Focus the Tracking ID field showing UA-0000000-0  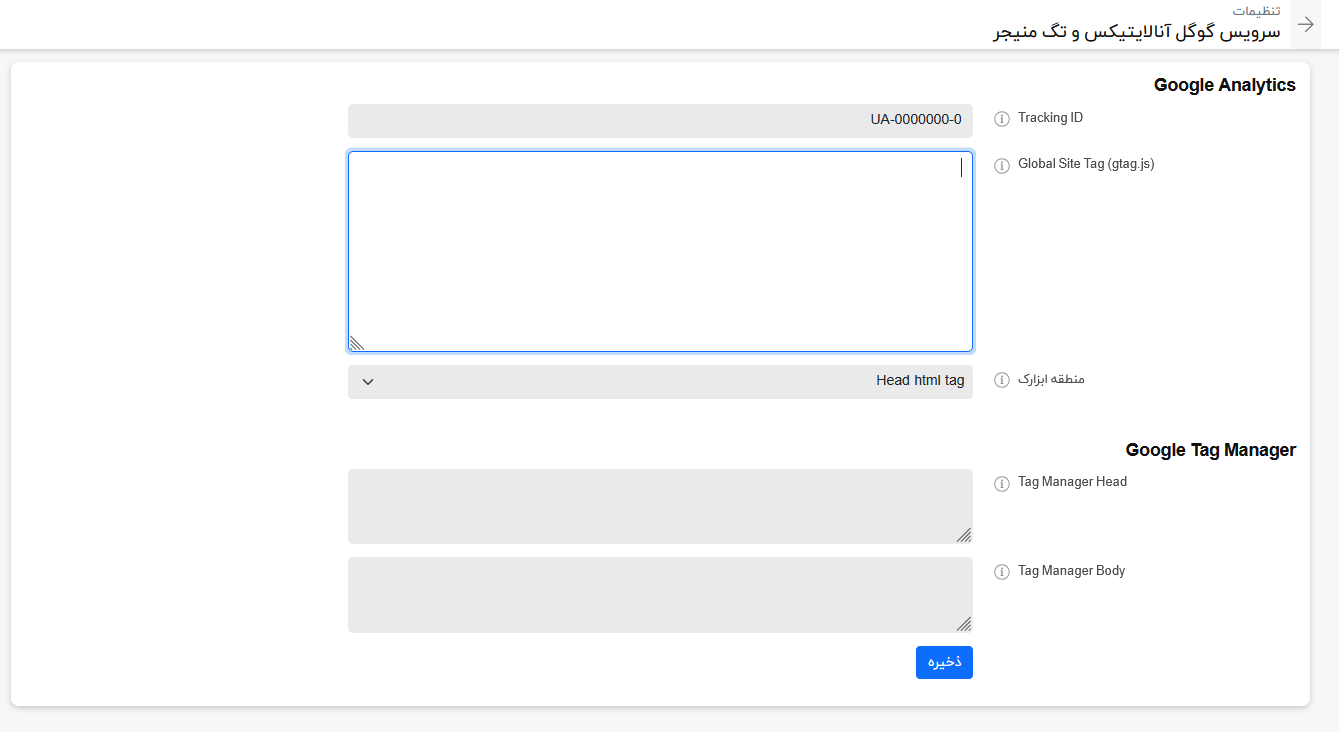point(660,120)
